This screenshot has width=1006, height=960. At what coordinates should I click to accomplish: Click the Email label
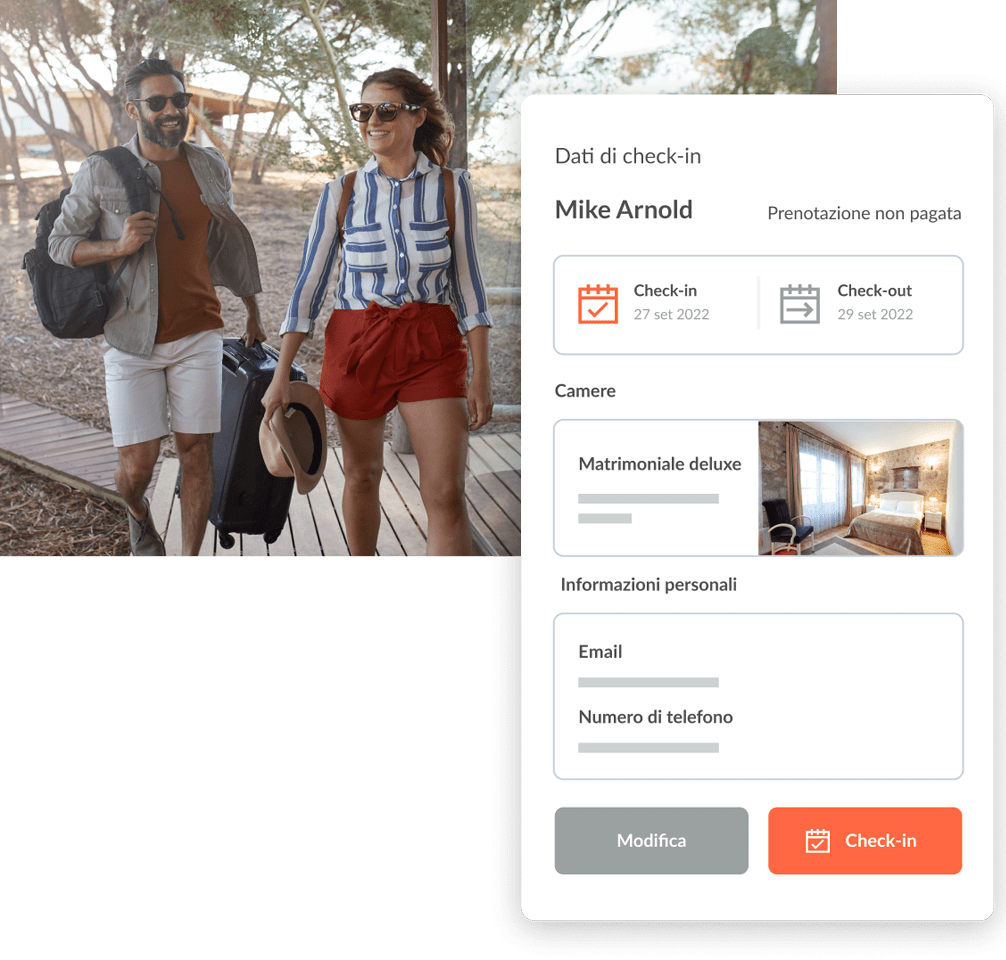pos(600,652)
